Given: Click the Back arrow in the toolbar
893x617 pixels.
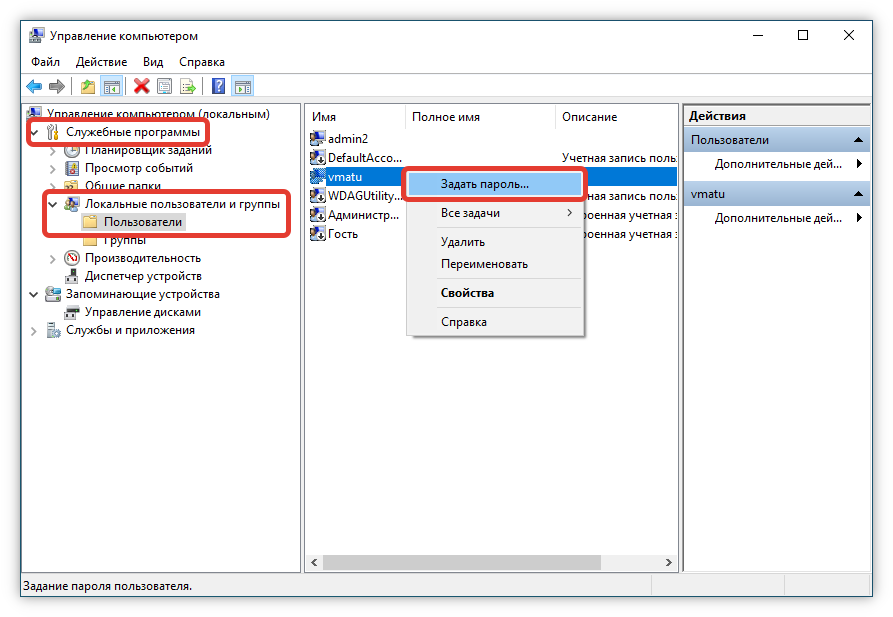Looking at the screenshot, I should click(34, 87).
